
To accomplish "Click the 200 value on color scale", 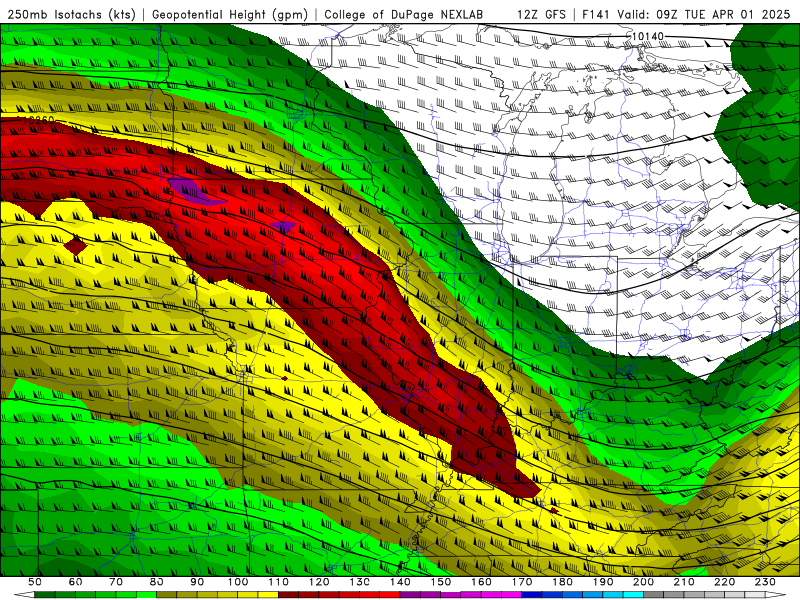I will click(643, 582).
